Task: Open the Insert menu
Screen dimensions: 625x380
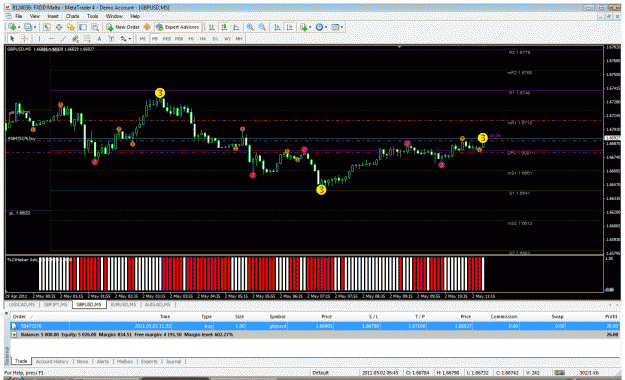Action: [x=53, y=16]
